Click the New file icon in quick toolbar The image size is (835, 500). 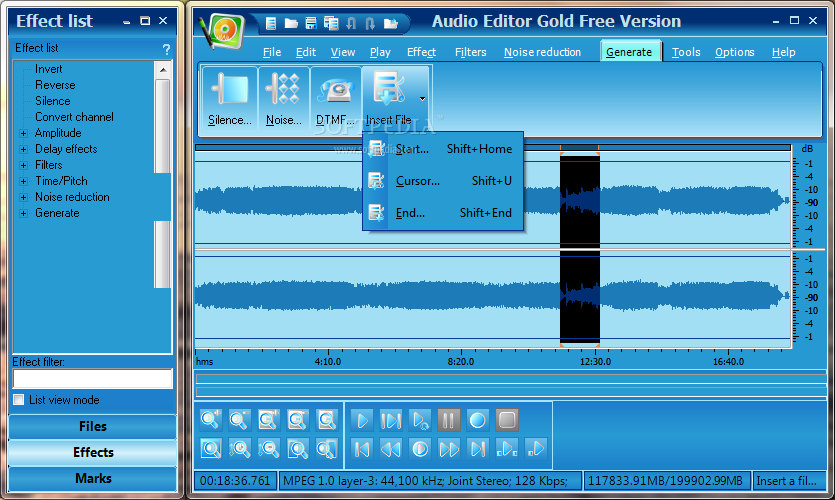tap(271, 23)
